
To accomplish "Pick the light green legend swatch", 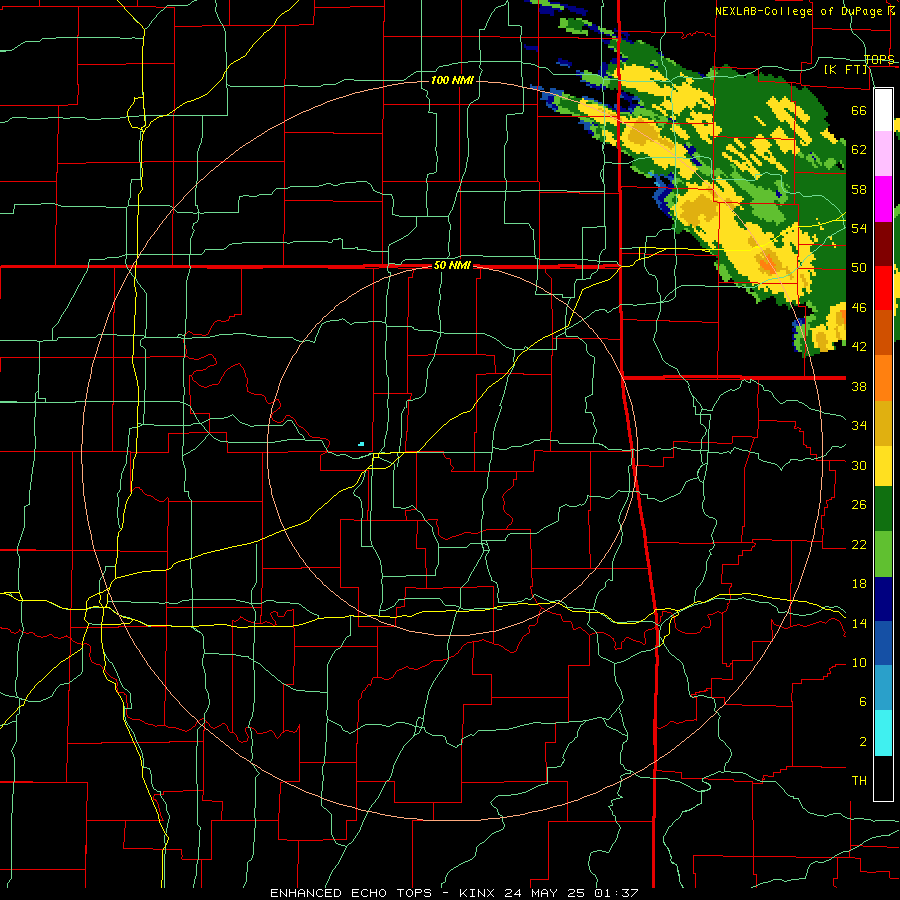I will [x=883, y=554].
